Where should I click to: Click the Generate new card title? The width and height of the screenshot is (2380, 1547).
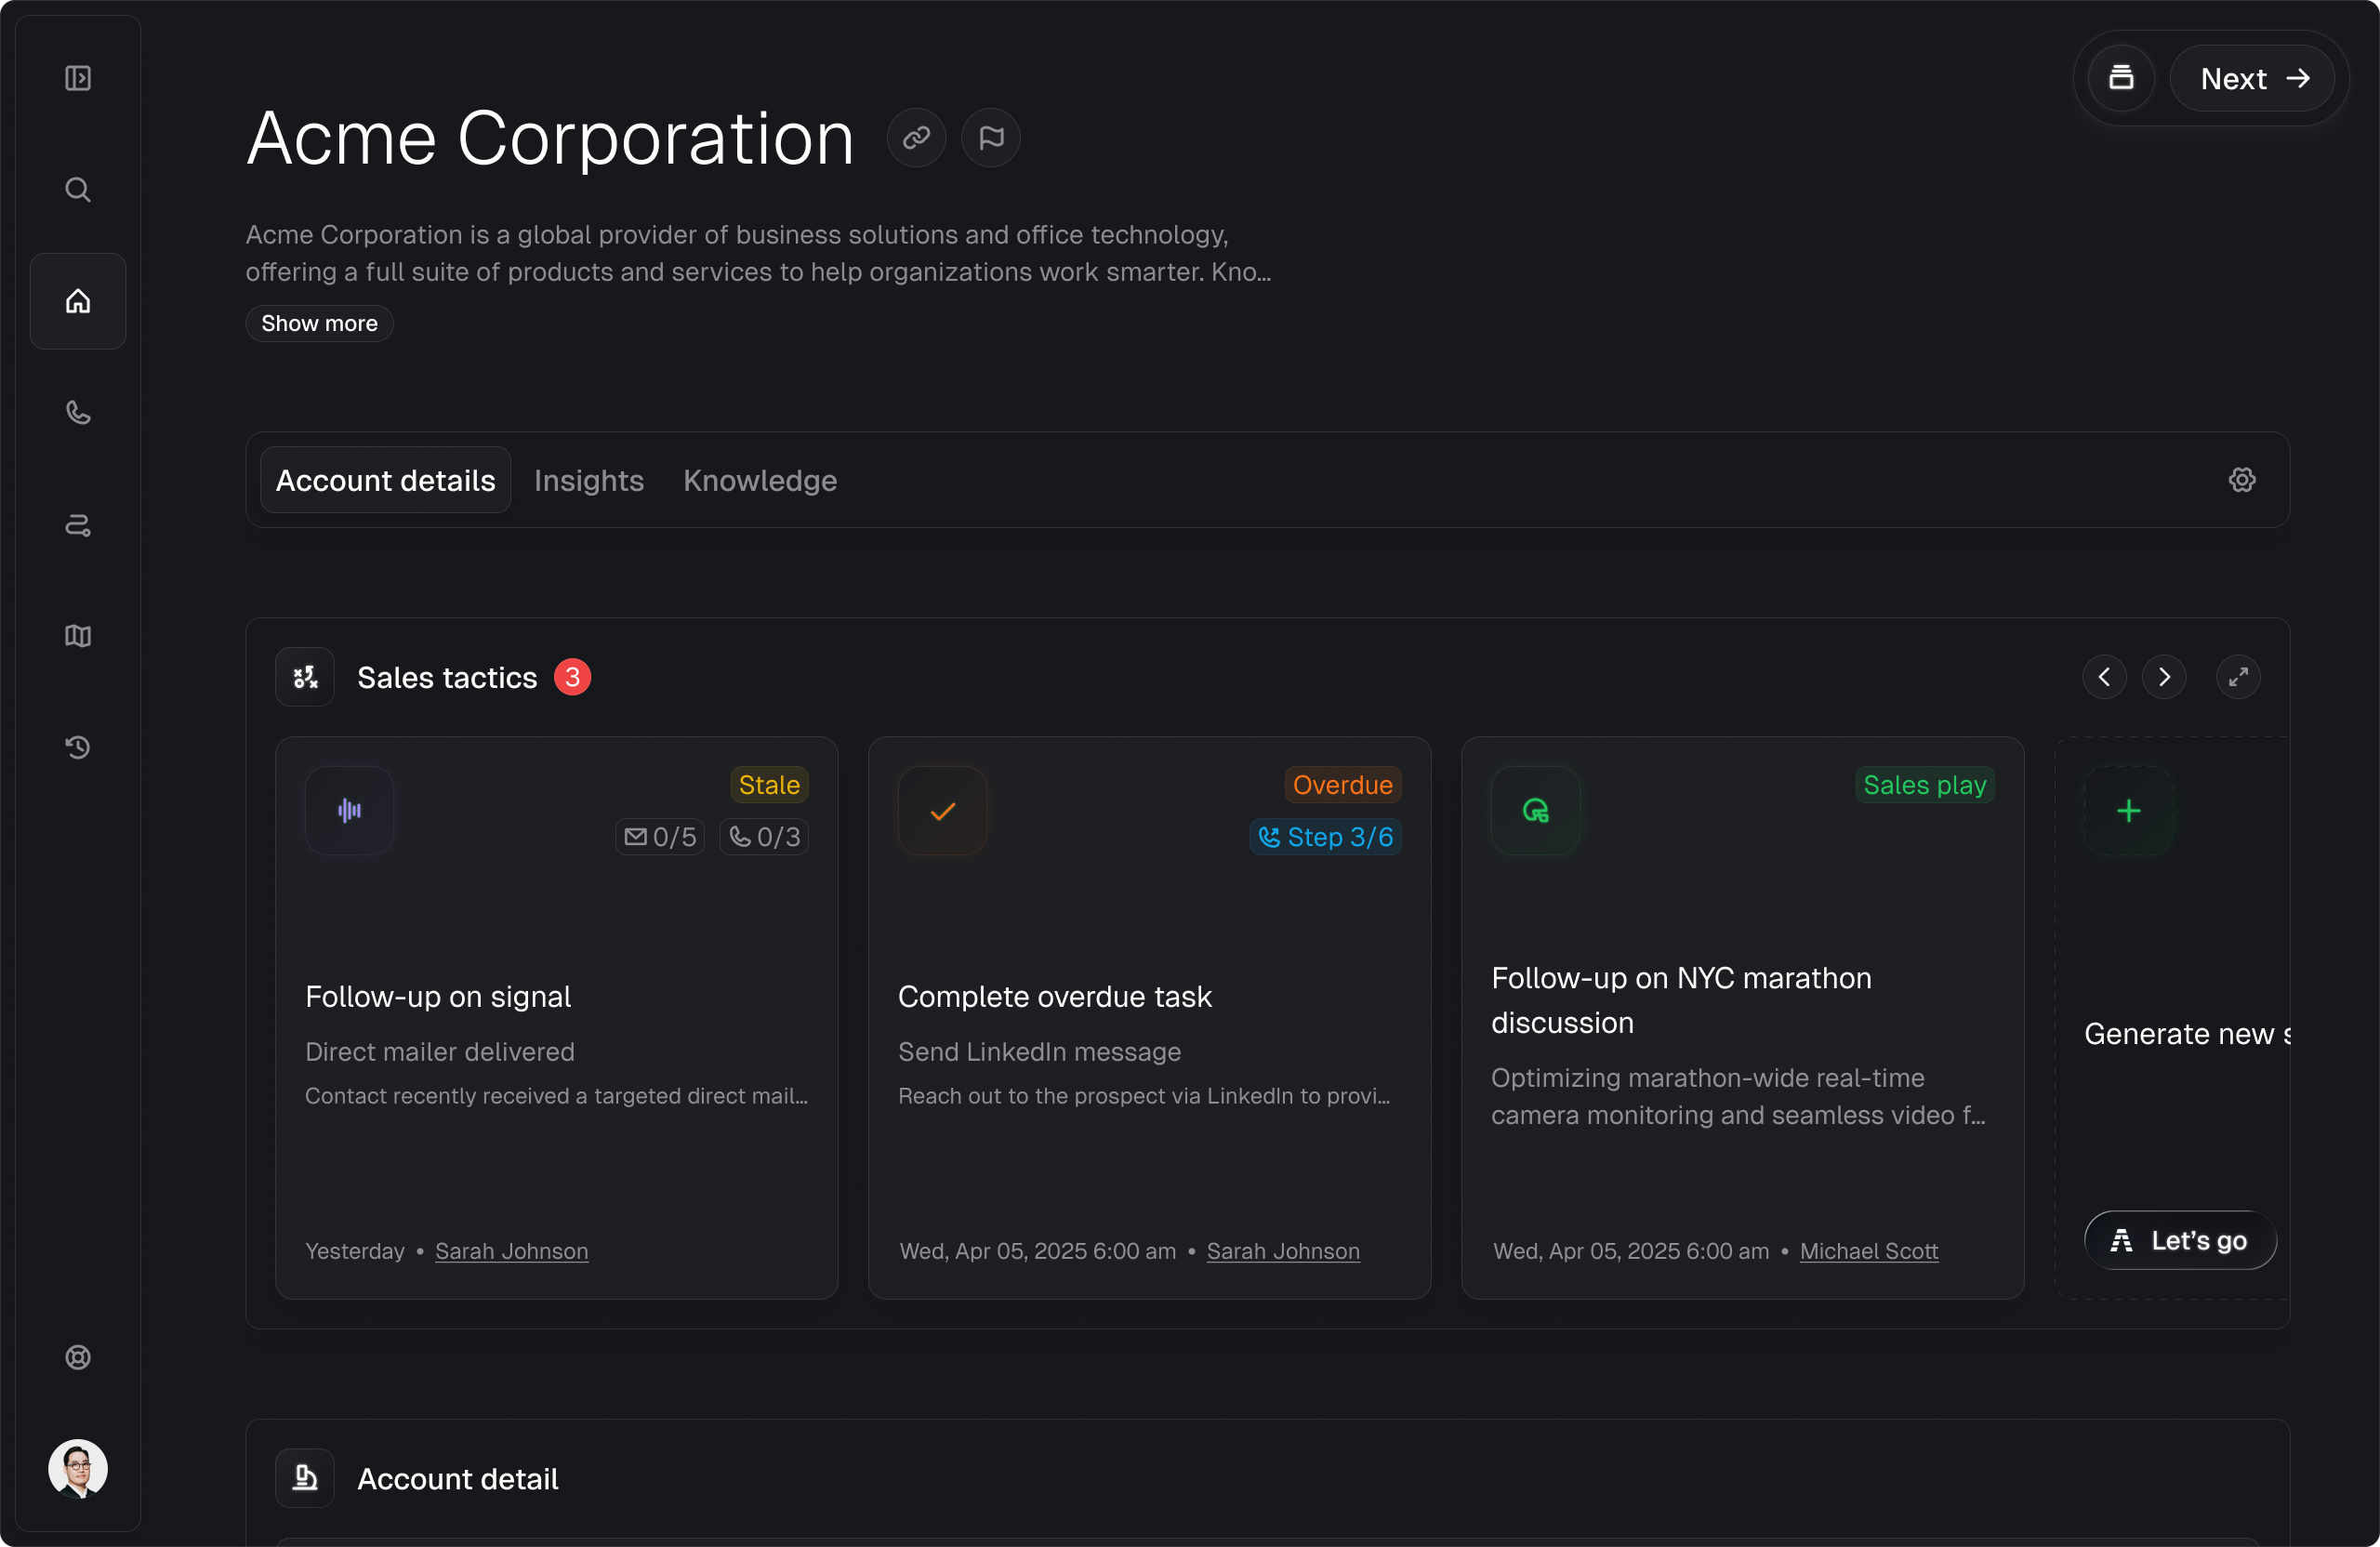[x=2187, y=1033]
